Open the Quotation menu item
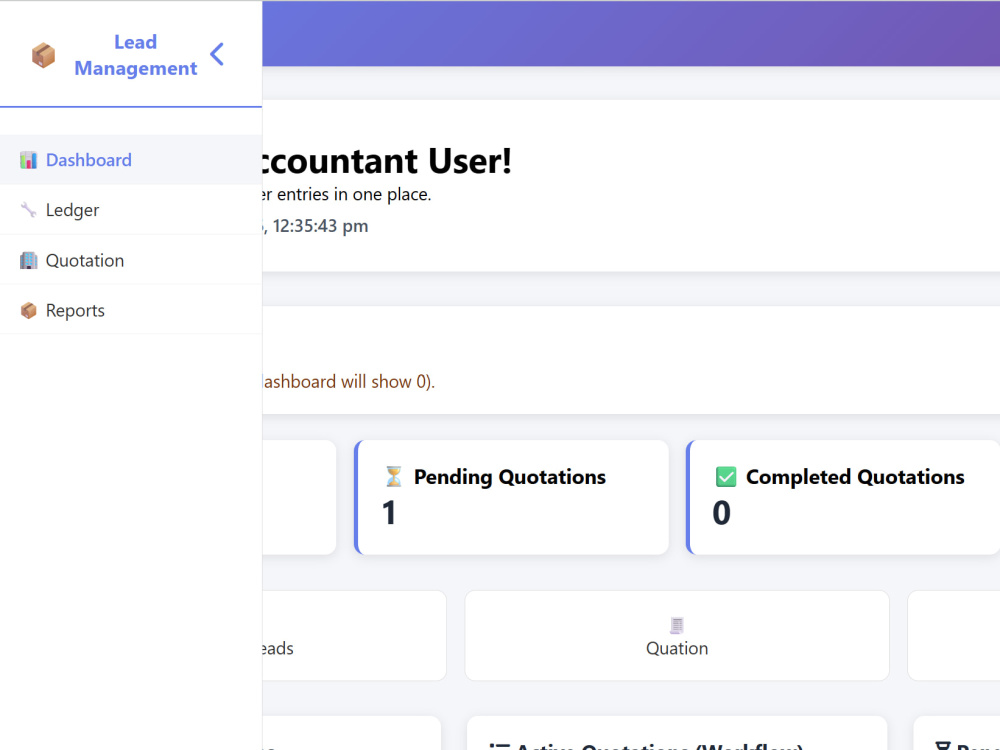This screenshot has width=1000, height=750. pos(131,260)
